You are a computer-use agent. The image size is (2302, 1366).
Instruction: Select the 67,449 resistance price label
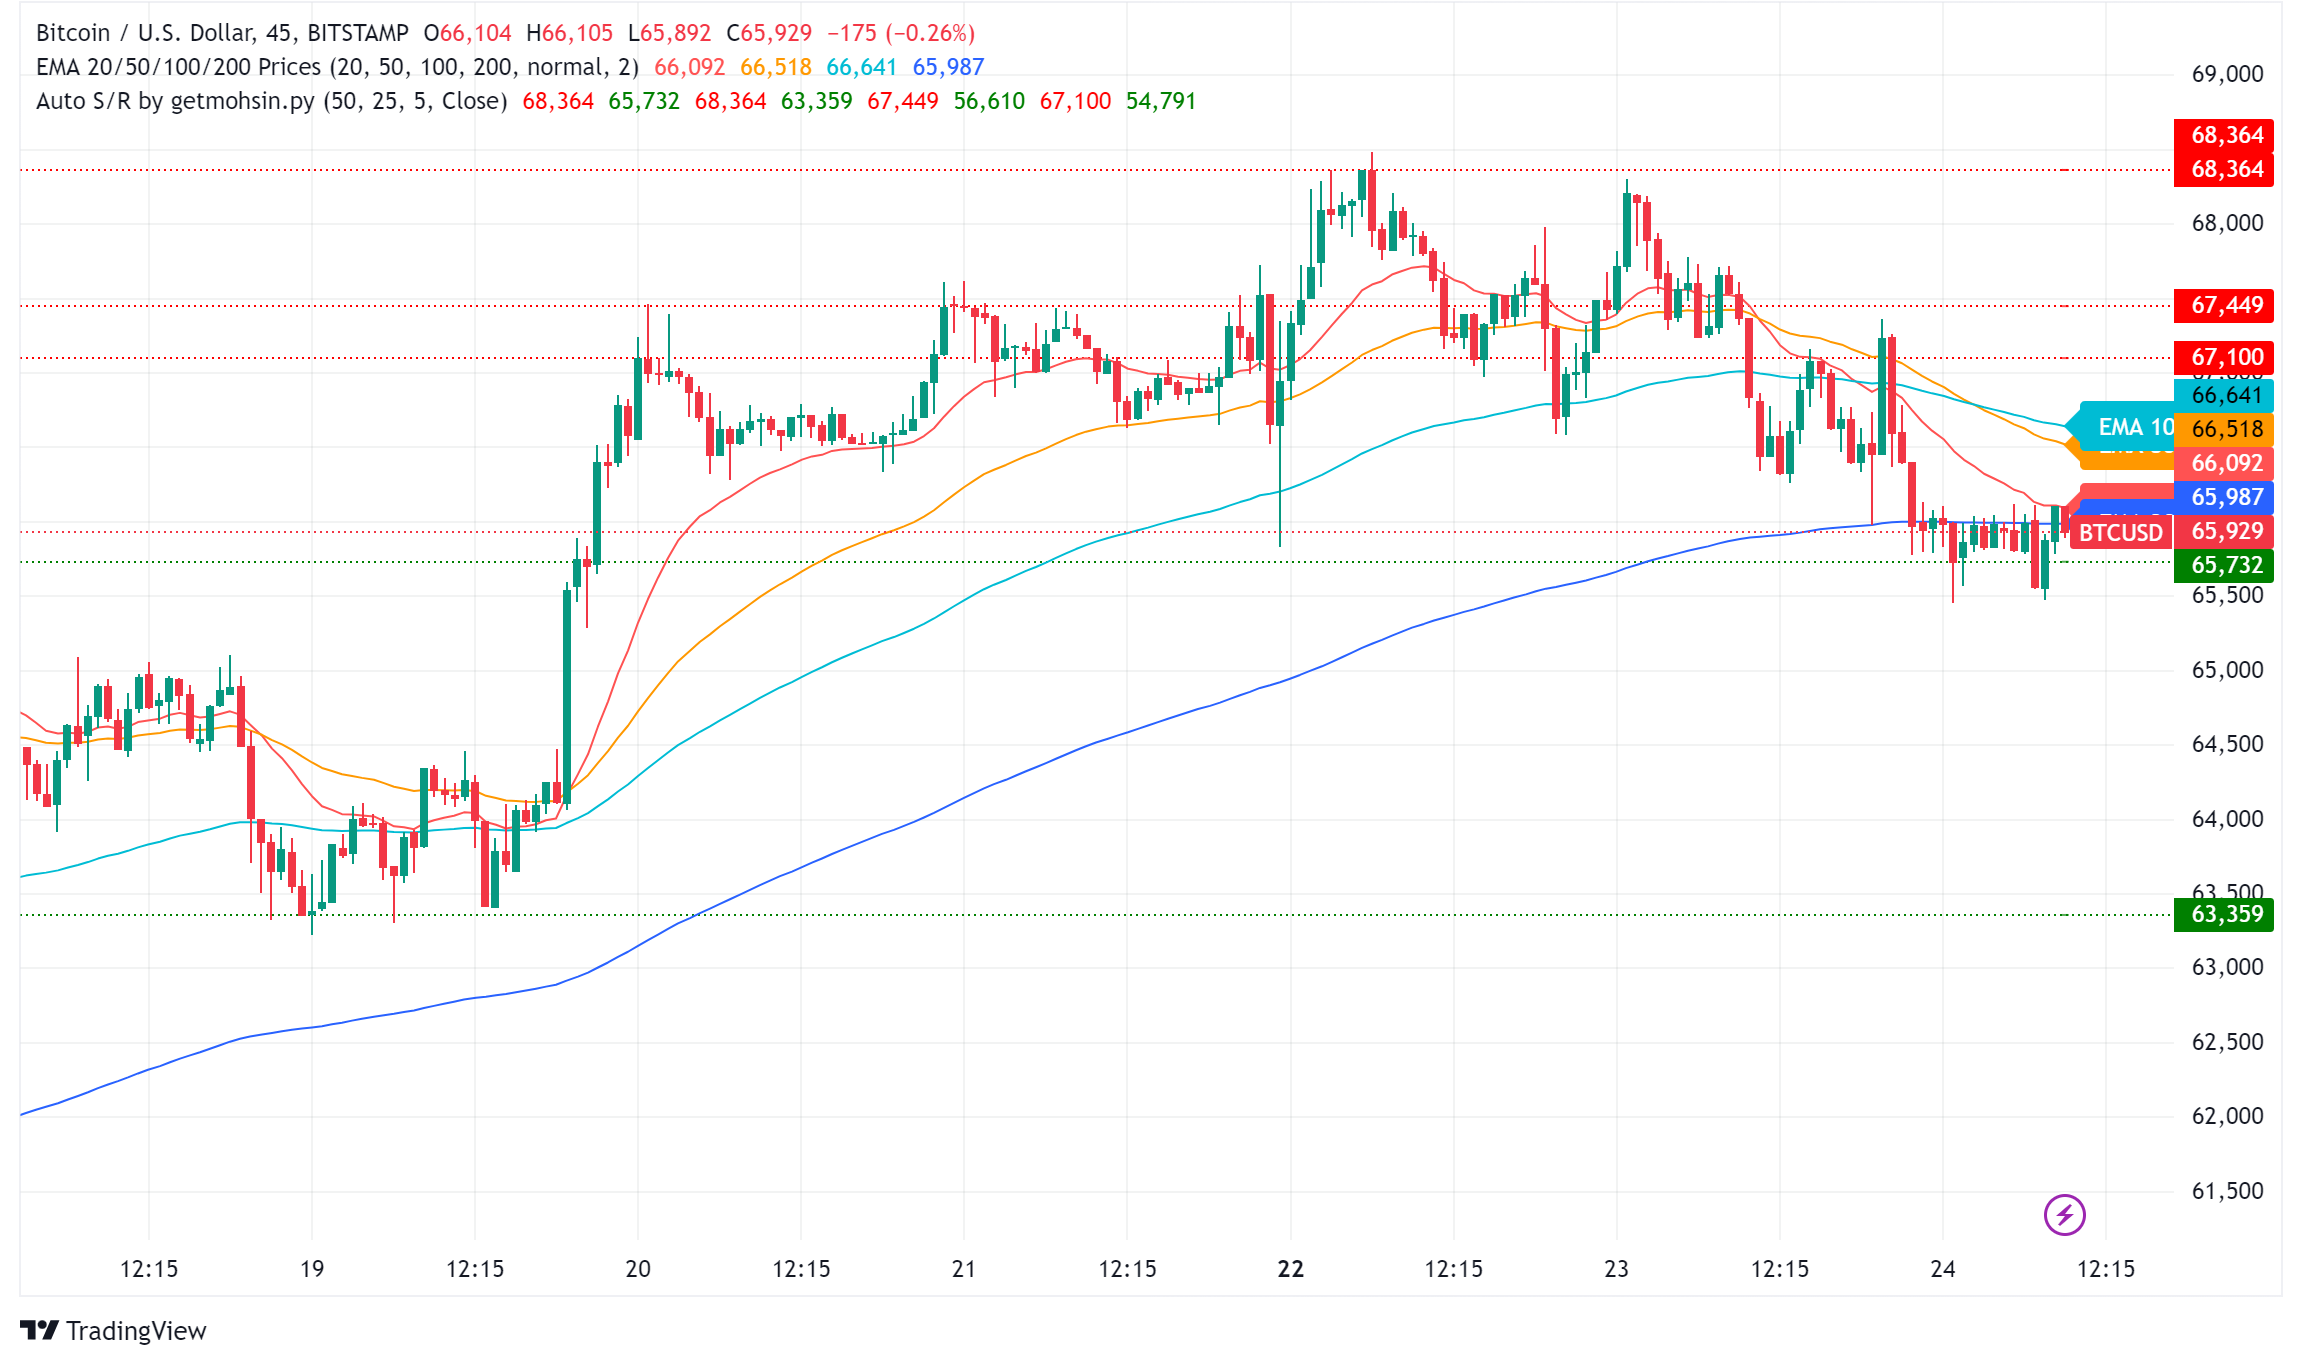[2224, 305]
